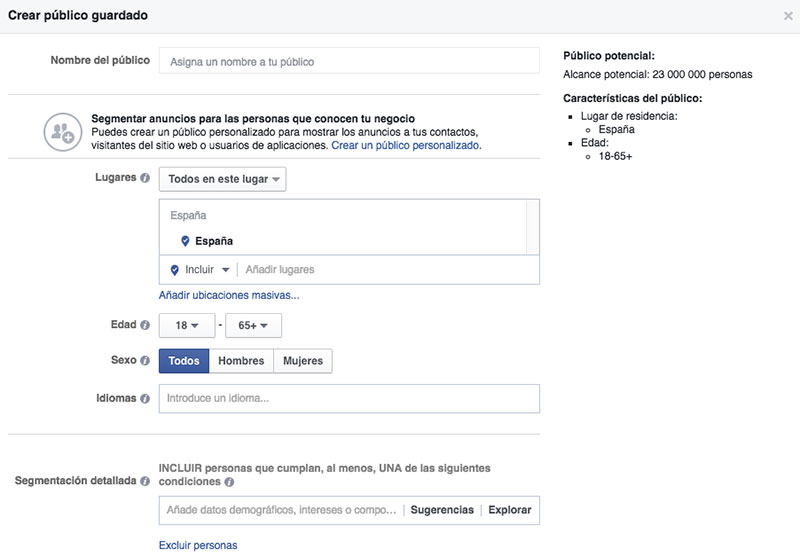This screenshot has width=800, height=557.
Task: Open the minimum age 18 dropdown
Action: click(x=185, y=326)
